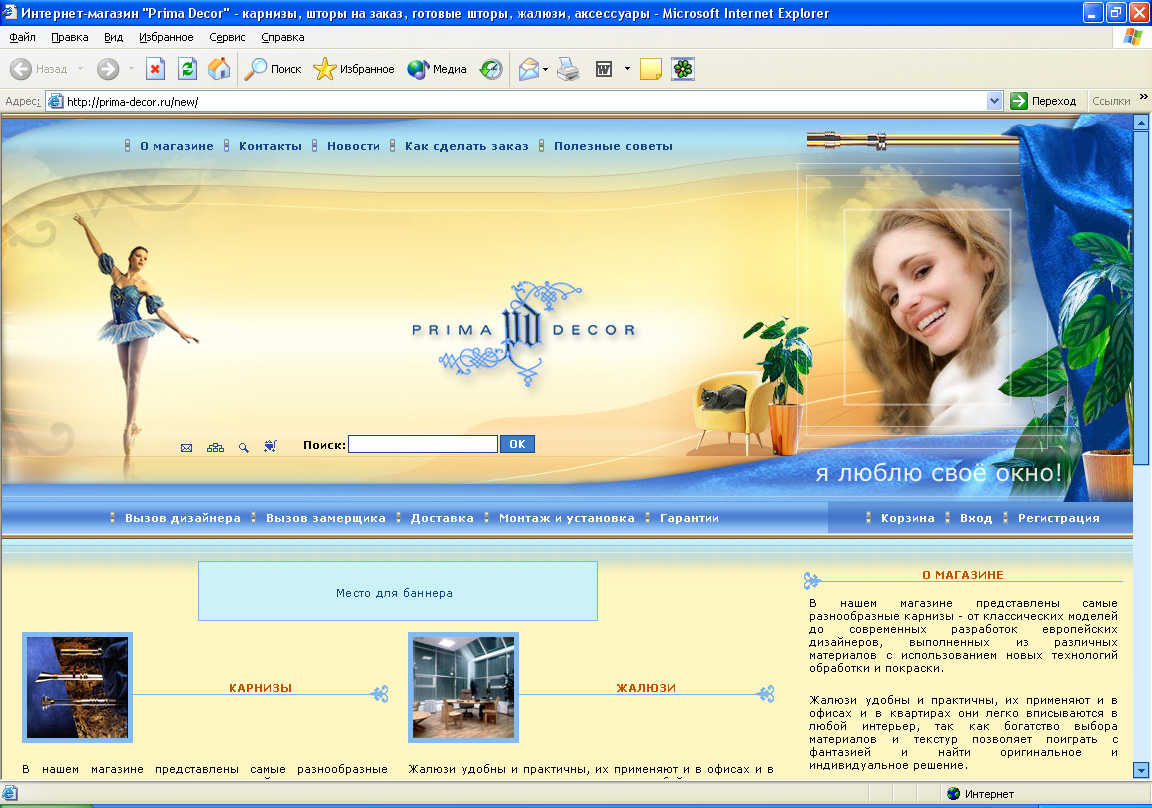This screenshot has height=808, width=1152.
Task: Click the vertical scrollbar up arrow
Action: [1141, 122]
